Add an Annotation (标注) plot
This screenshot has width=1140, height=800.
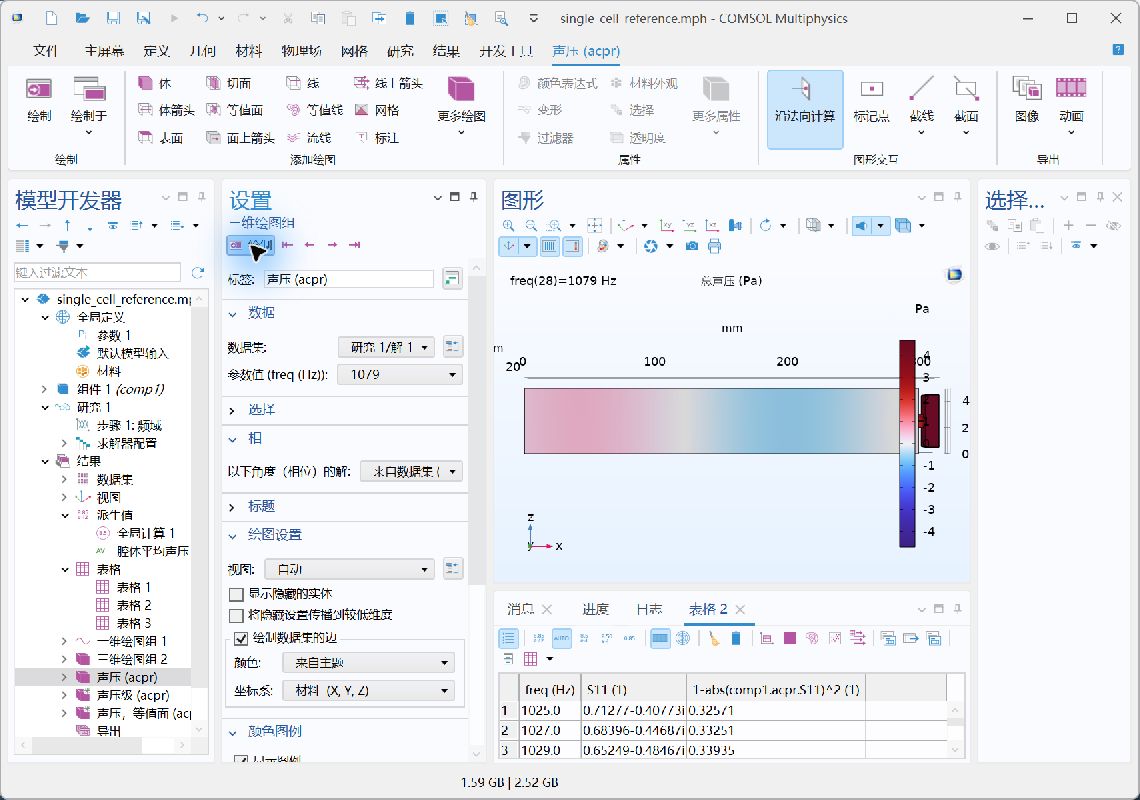377,137
